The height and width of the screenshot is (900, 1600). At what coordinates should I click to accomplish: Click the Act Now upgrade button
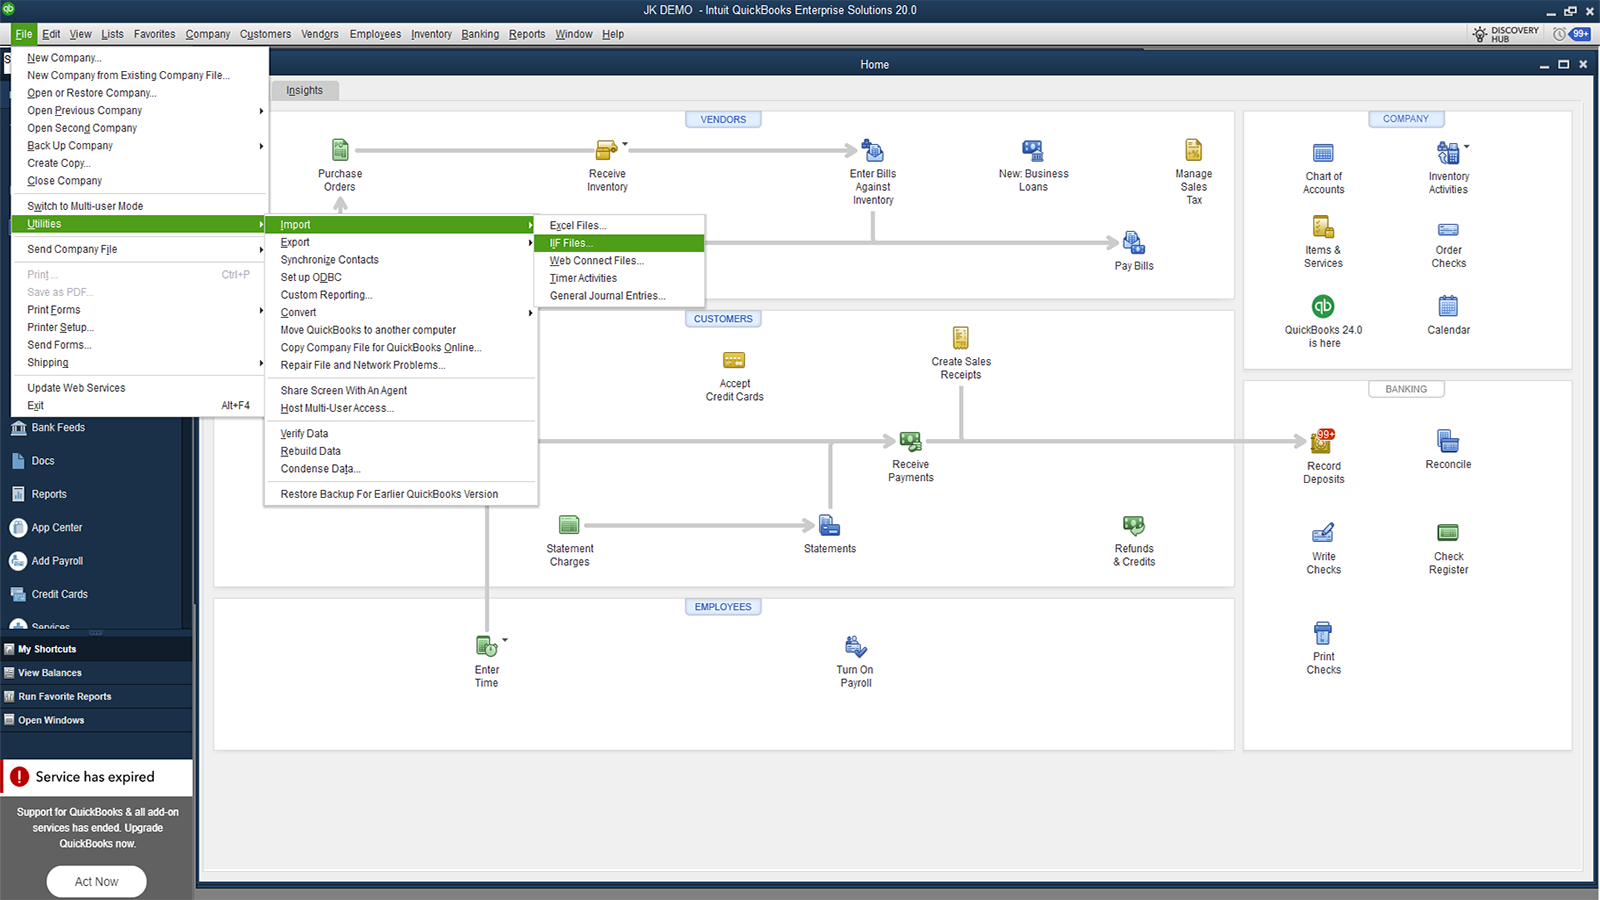(x=96, y=881)
